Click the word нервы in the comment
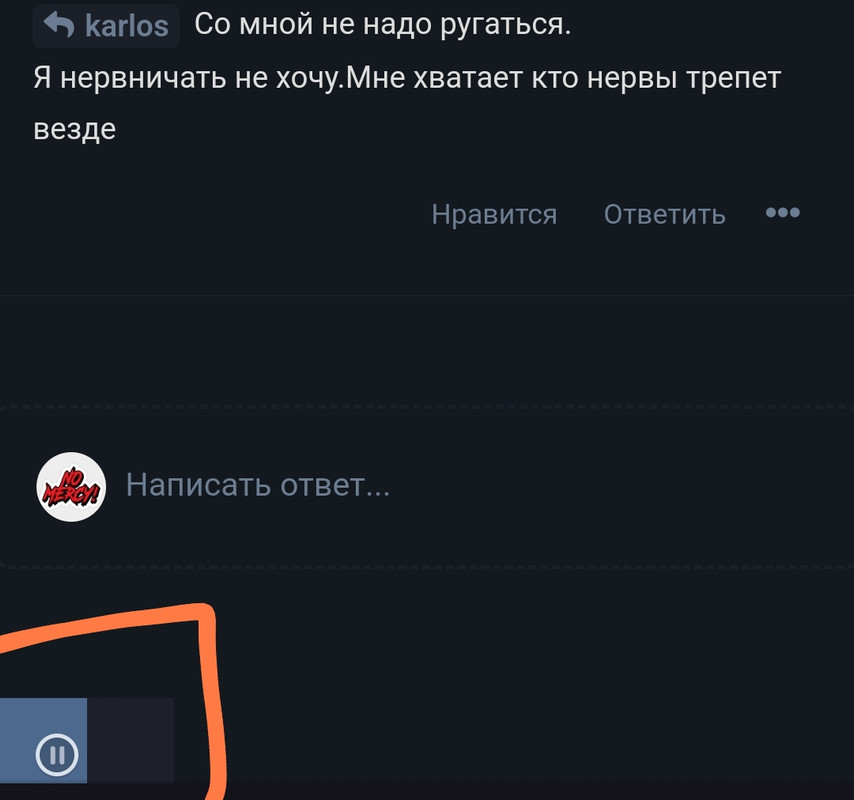 [x=632, y=79]
